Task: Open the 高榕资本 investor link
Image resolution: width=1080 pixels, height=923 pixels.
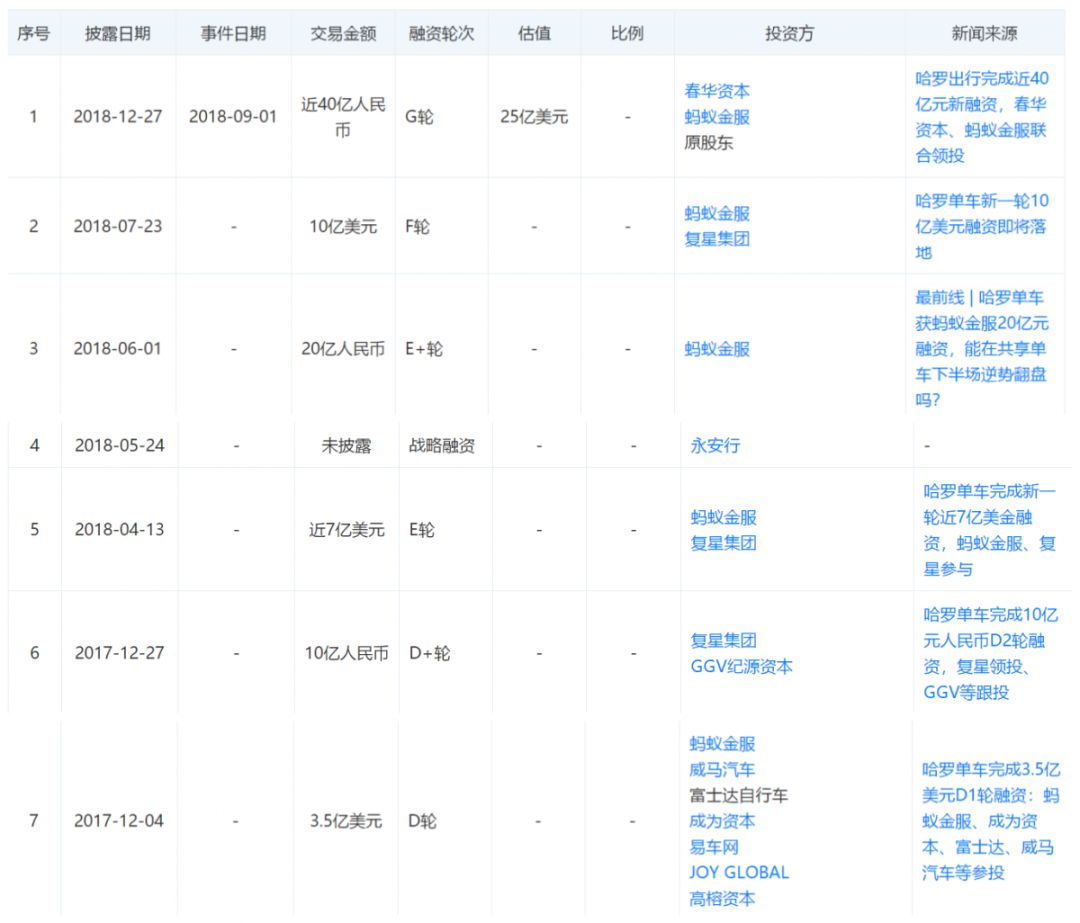Action: (x=722, y=899)
